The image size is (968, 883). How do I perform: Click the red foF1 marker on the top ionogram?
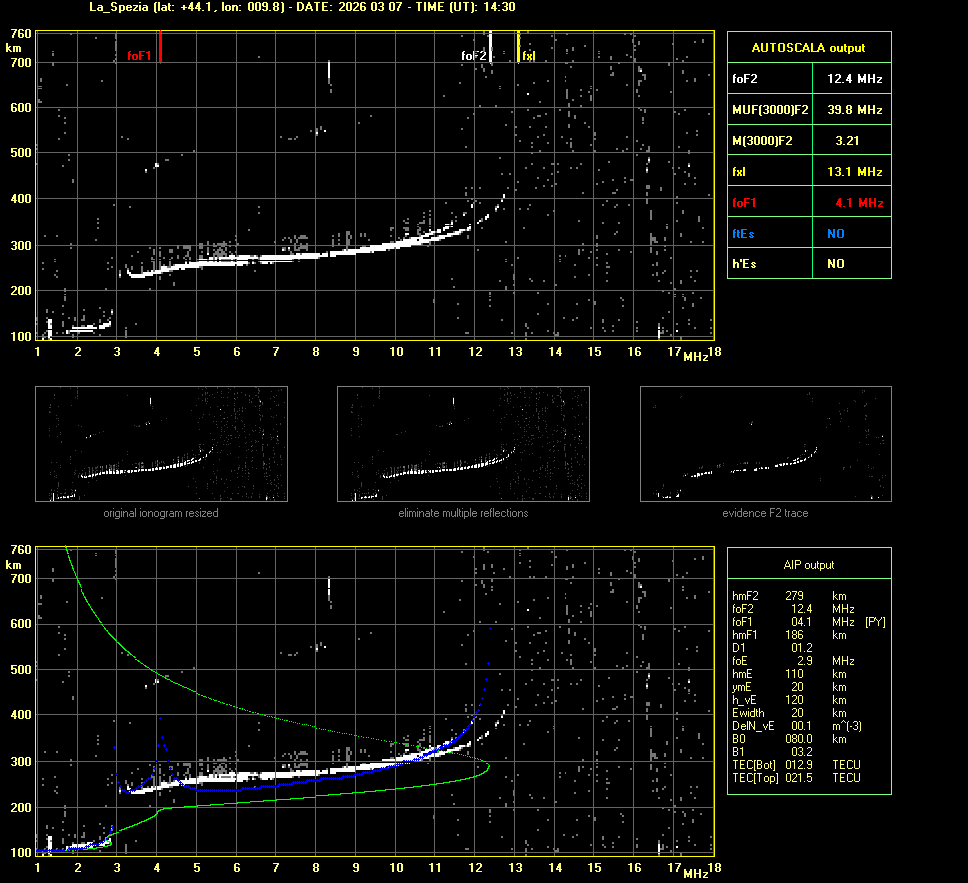click(160, 47)
